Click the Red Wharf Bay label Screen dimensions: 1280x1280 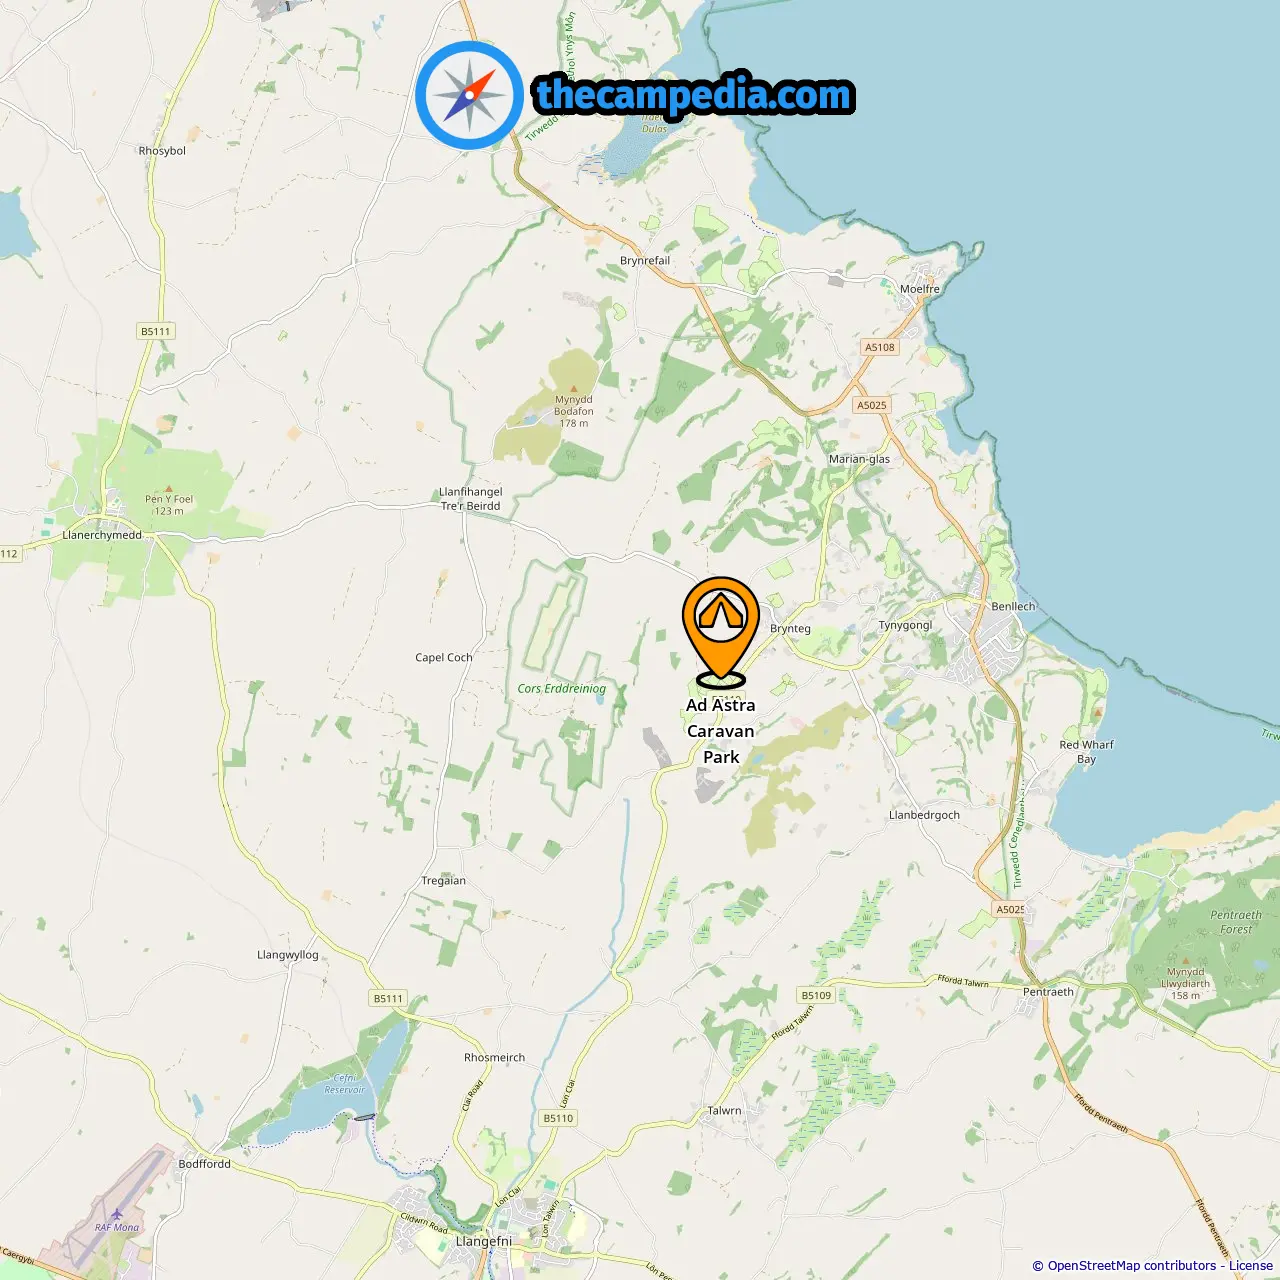pyautogui.click(x=1086, y=752)
